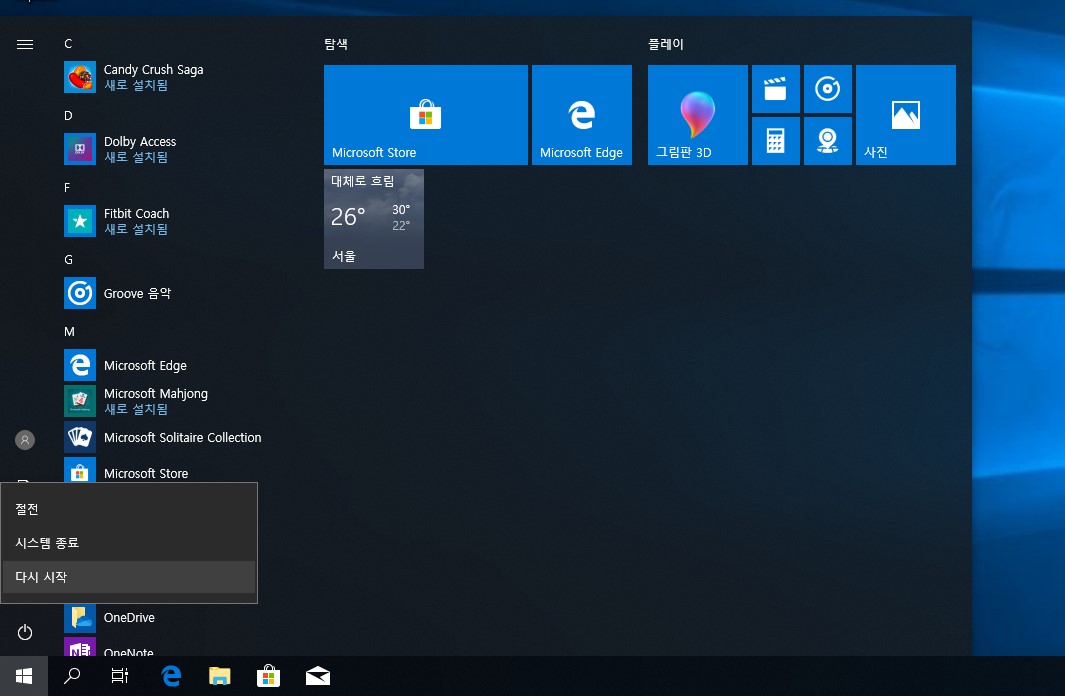Click the 플레이 tile group title

click(666, 44)
